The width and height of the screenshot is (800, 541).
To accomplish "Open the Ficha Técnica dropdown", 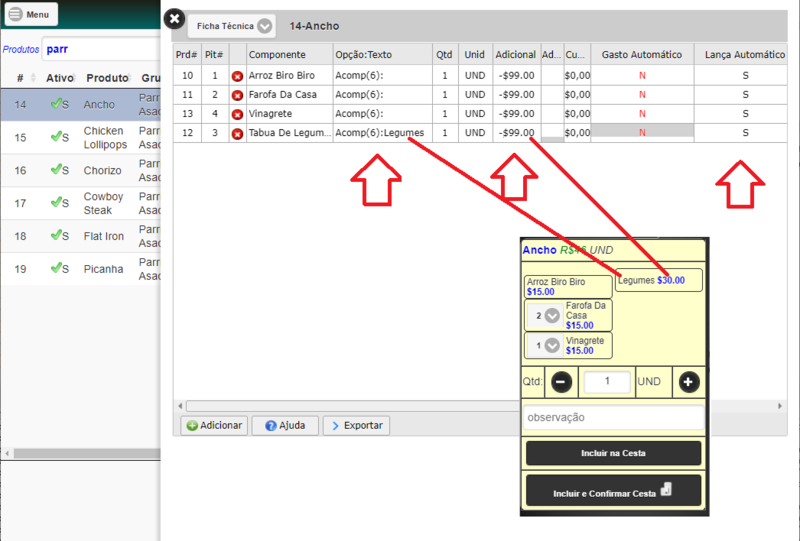I will tap(232, 26).
